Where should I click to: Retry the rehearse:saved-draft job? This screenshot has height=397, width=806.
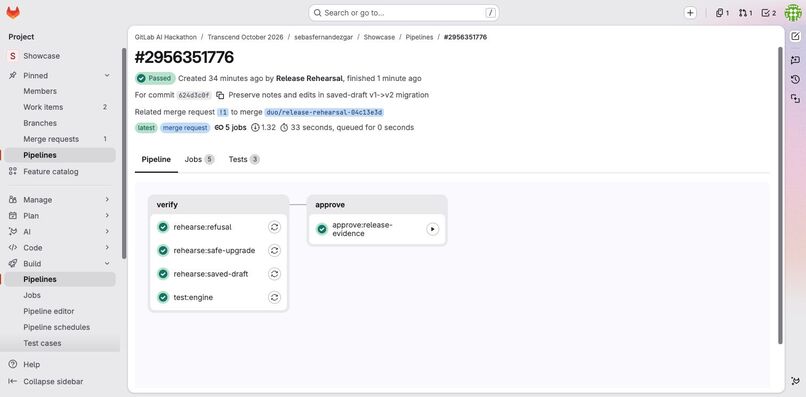point(274,274)
